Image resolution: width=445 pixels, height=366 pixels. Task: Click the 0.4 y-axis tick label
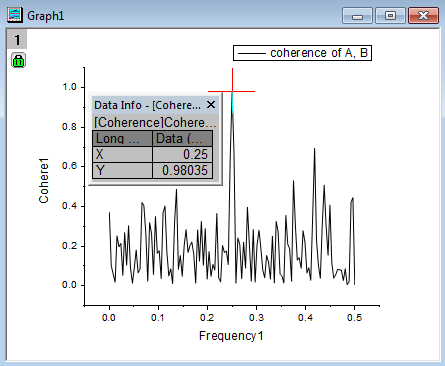[x=69, y=206]
